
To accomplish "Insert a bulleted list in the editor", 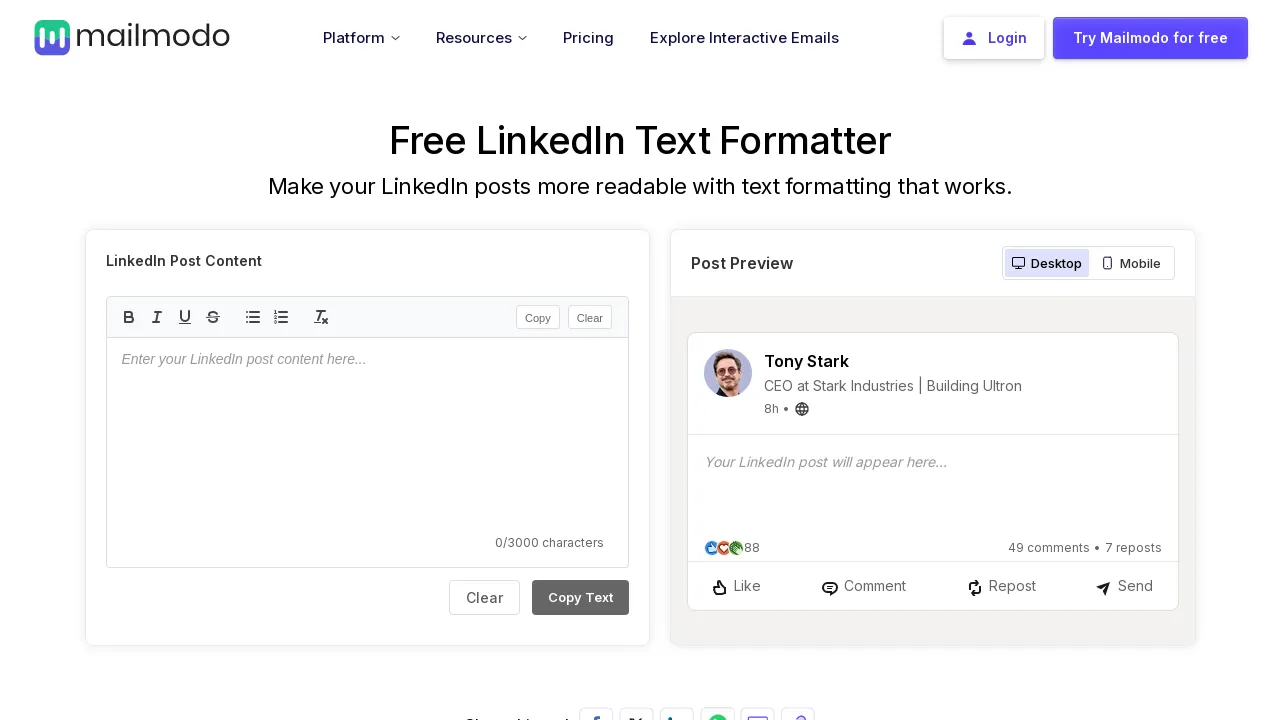I will [253, 317].
